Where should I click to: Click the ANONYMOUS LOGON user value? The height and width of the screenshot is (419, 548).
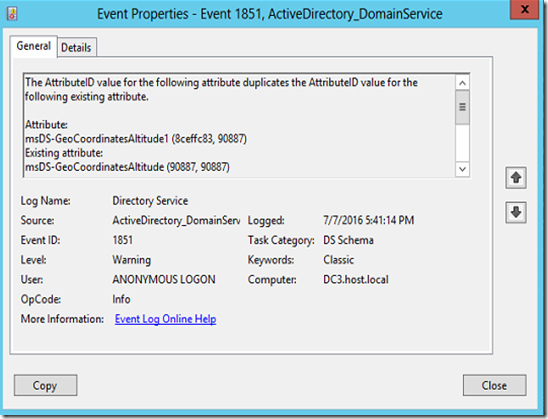tap(164, 280)
